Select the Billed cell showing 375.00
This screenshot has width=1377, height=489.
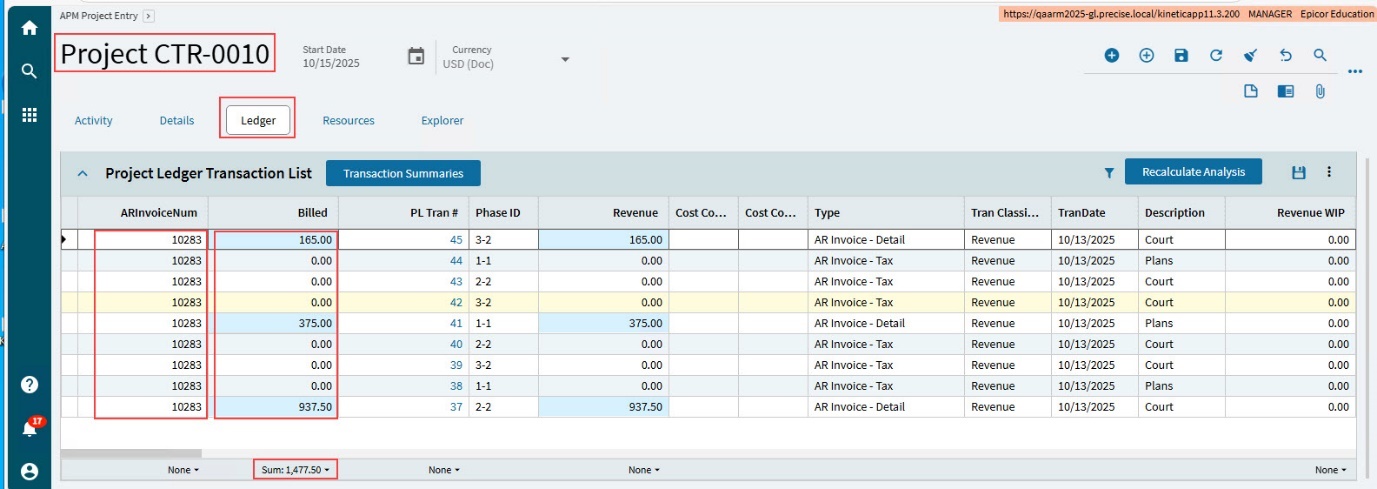(x=274, y=323)
